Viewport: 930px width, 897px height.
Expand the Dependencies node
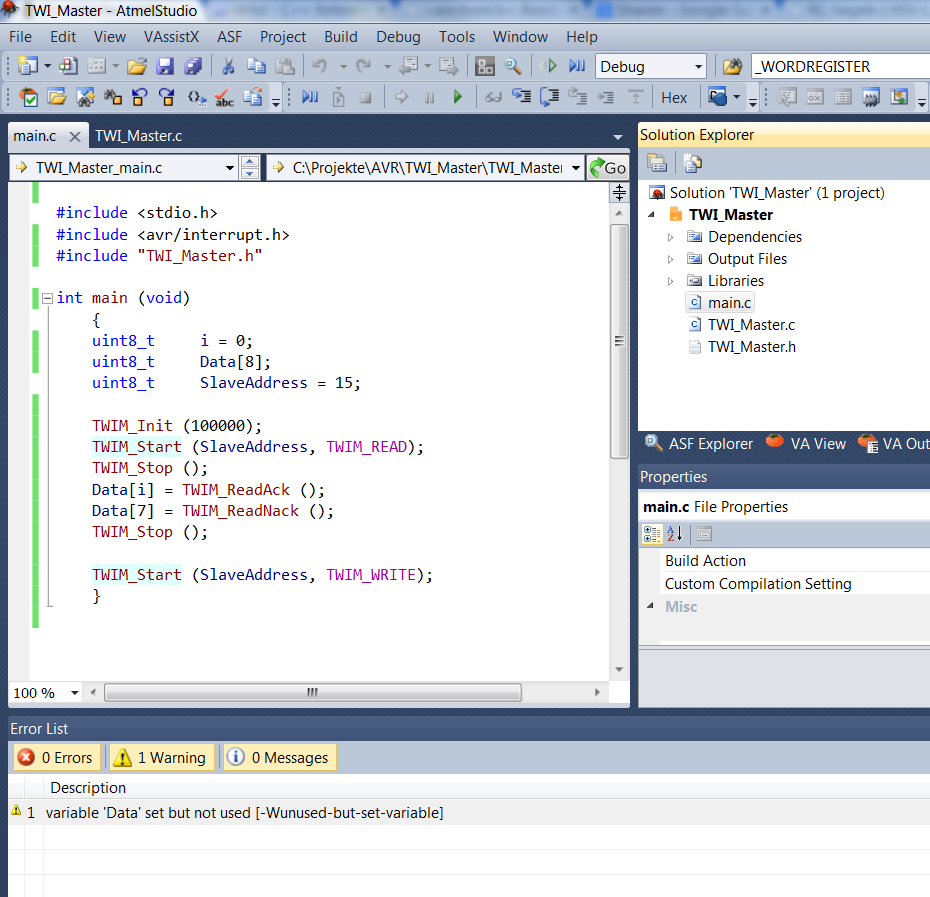click(x=670, y=237)
